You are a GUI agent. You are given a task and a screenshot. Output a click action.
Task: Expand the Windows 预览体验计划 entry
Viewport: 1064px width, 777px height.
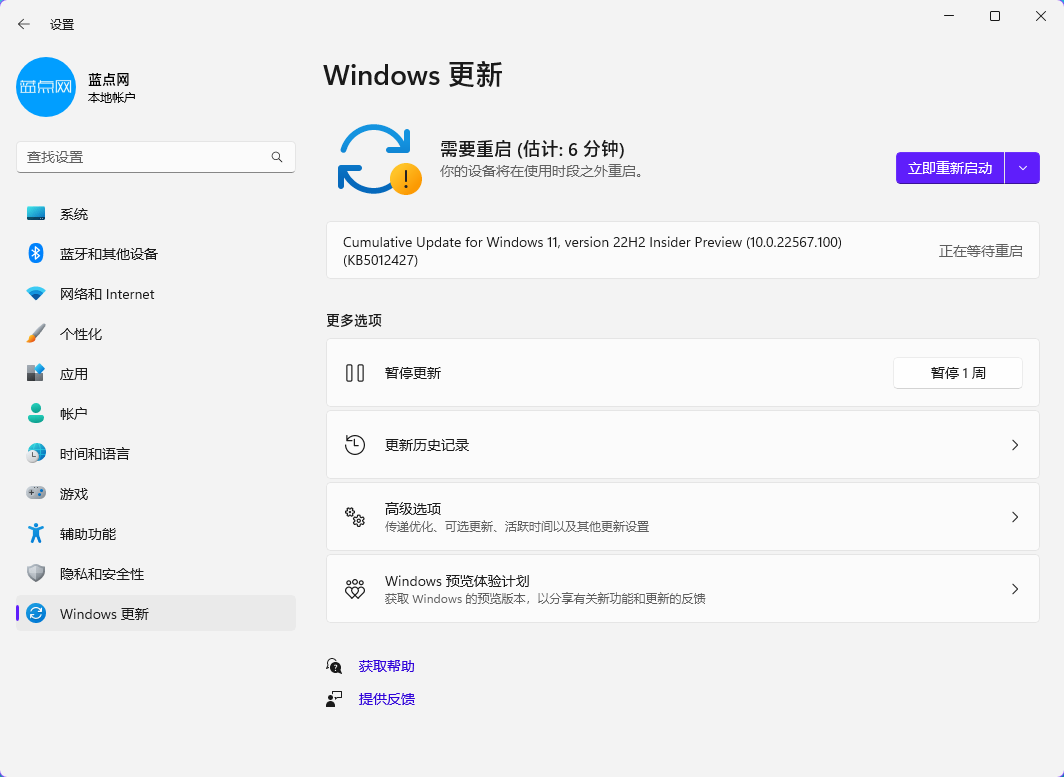pyautogui.click(x=1014, y=589)
